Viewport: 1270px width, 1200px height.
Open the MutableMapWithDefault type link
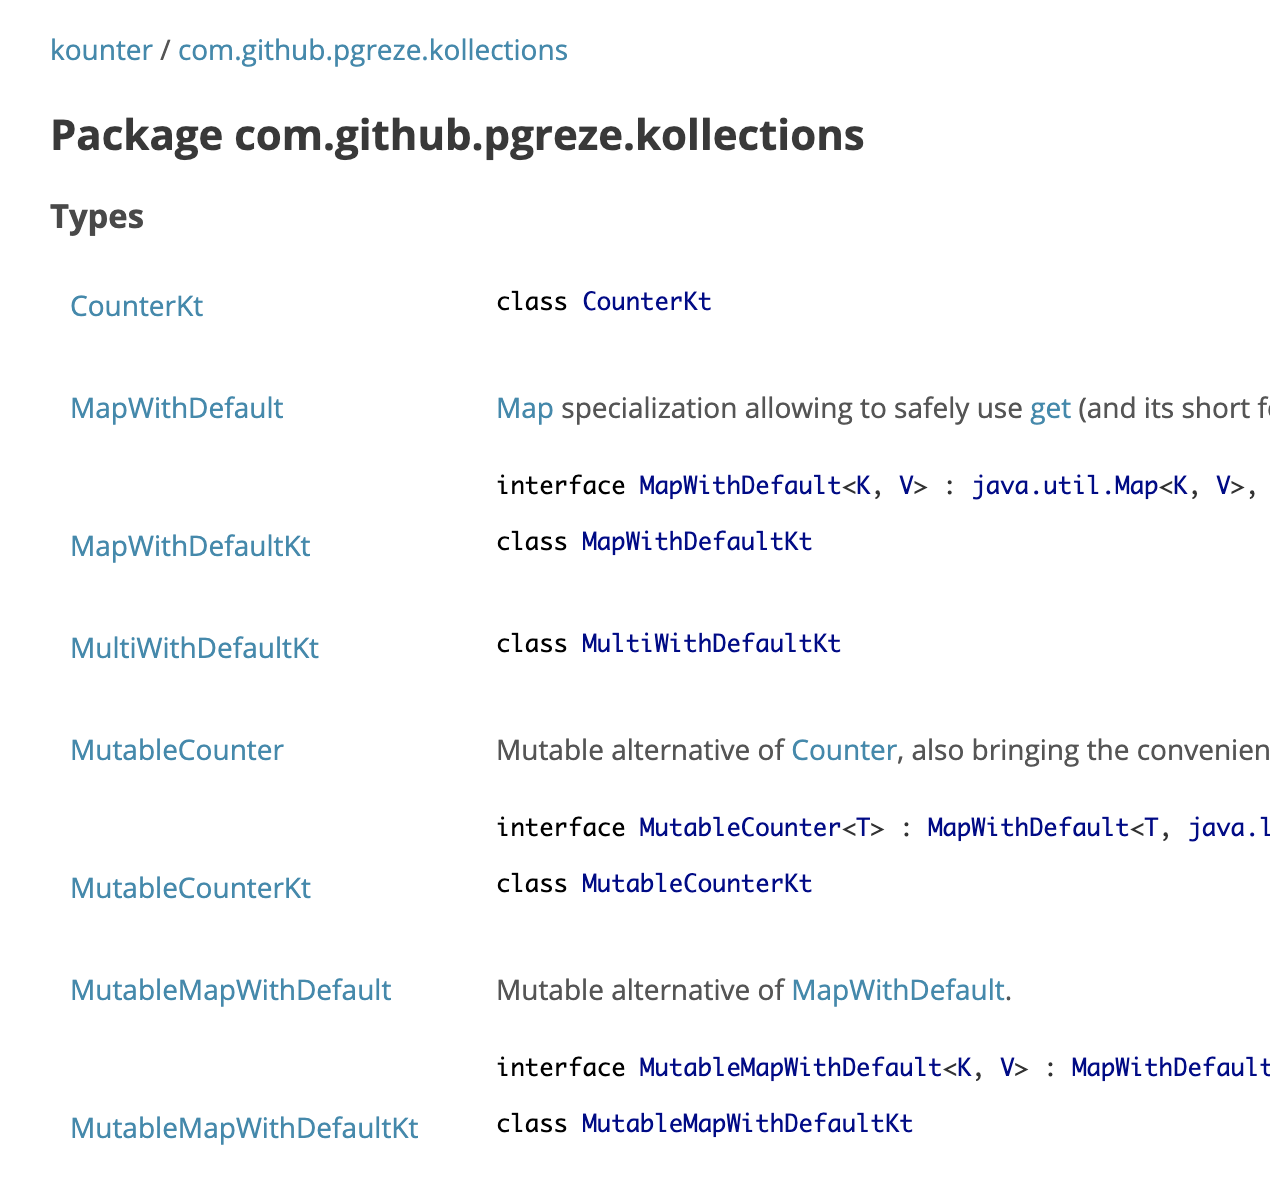pyautogui.click(x=230, y=990)
